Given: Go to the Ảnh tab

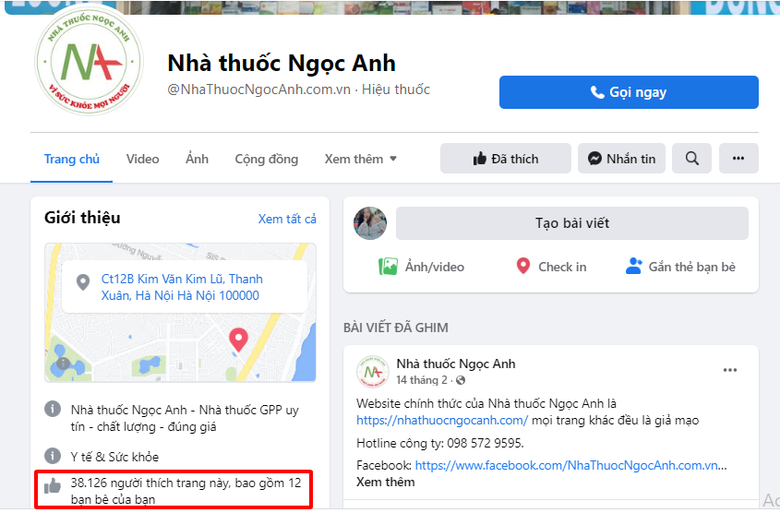Looking at the screenshot, I should 197,159.
